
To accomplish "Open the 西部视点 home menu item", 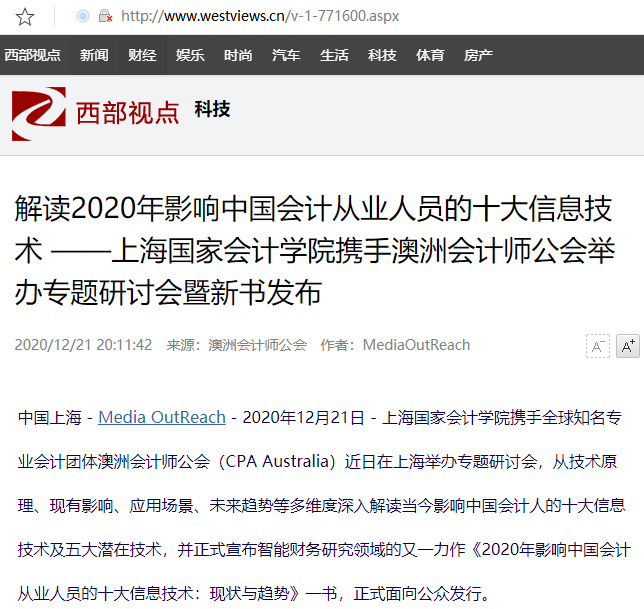I will (32, 55).
